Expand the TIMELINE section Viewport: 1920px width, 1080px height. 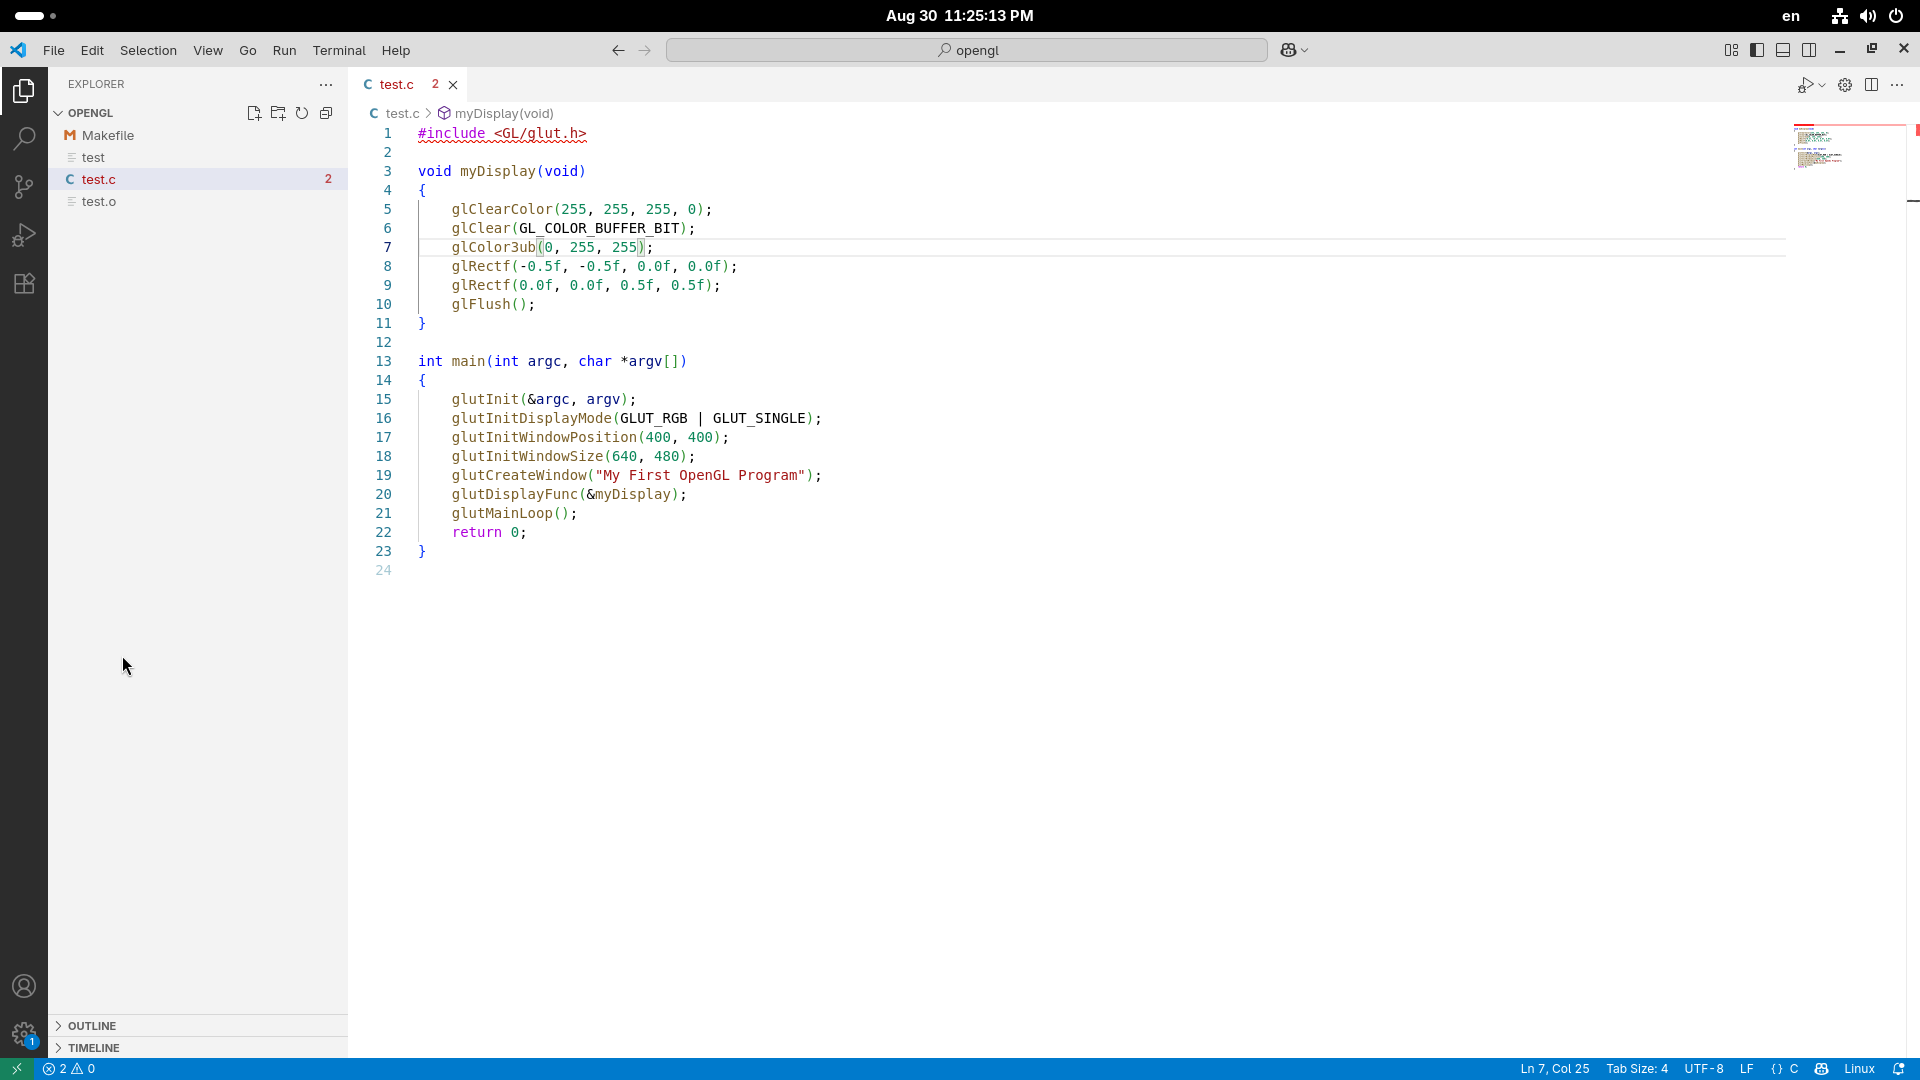pyautogui.click(x=198, y=1048)
